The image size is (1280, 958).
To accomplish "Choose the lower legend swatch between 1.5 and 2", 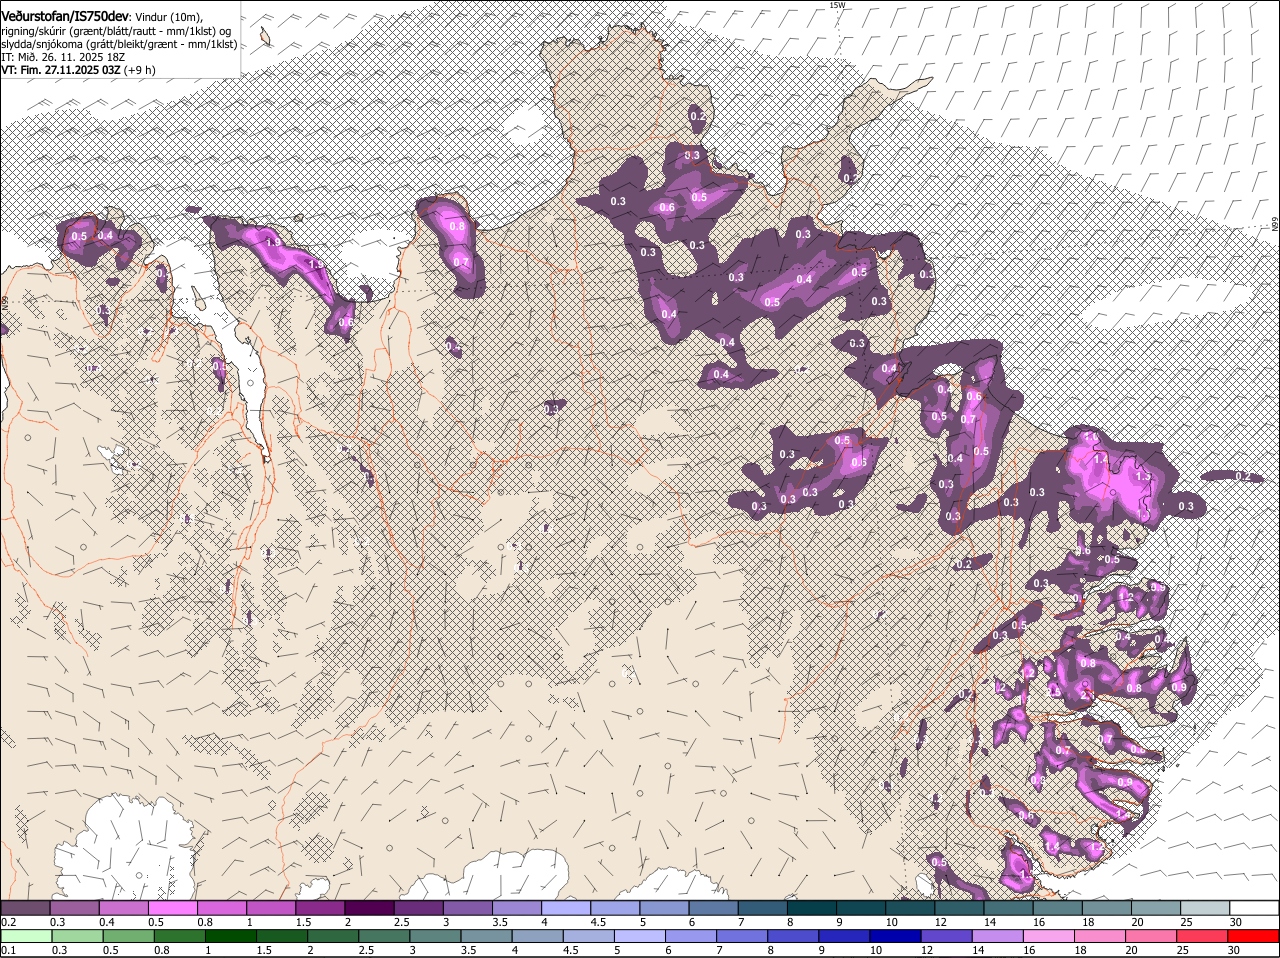I will pos(281,936).
